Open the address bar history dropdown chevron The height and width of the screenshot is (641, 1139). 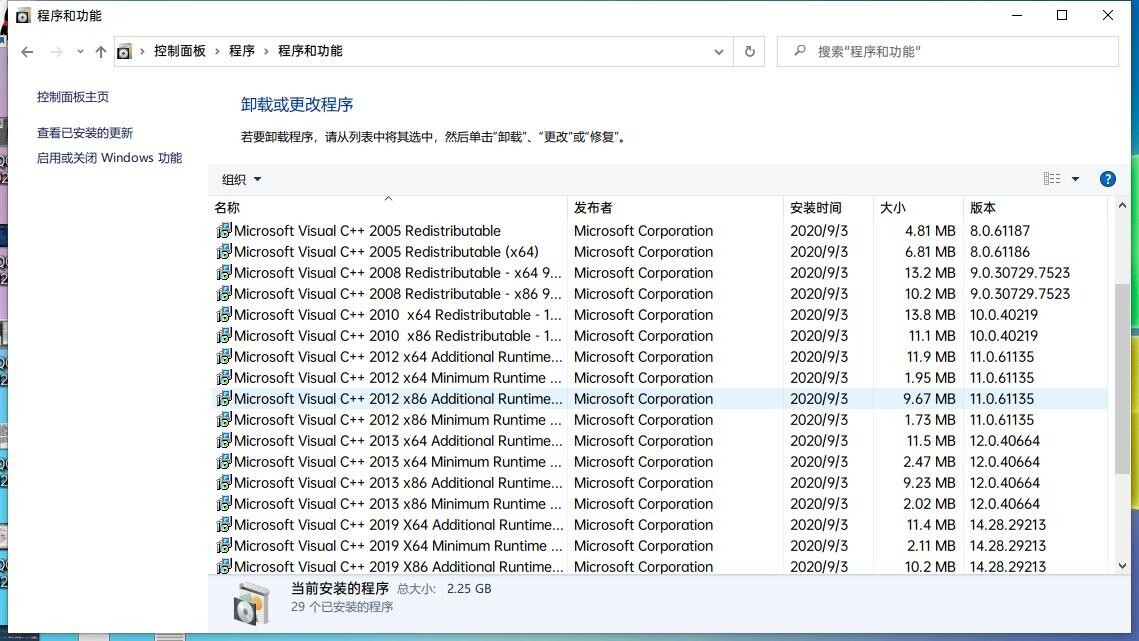coord(718,51)
